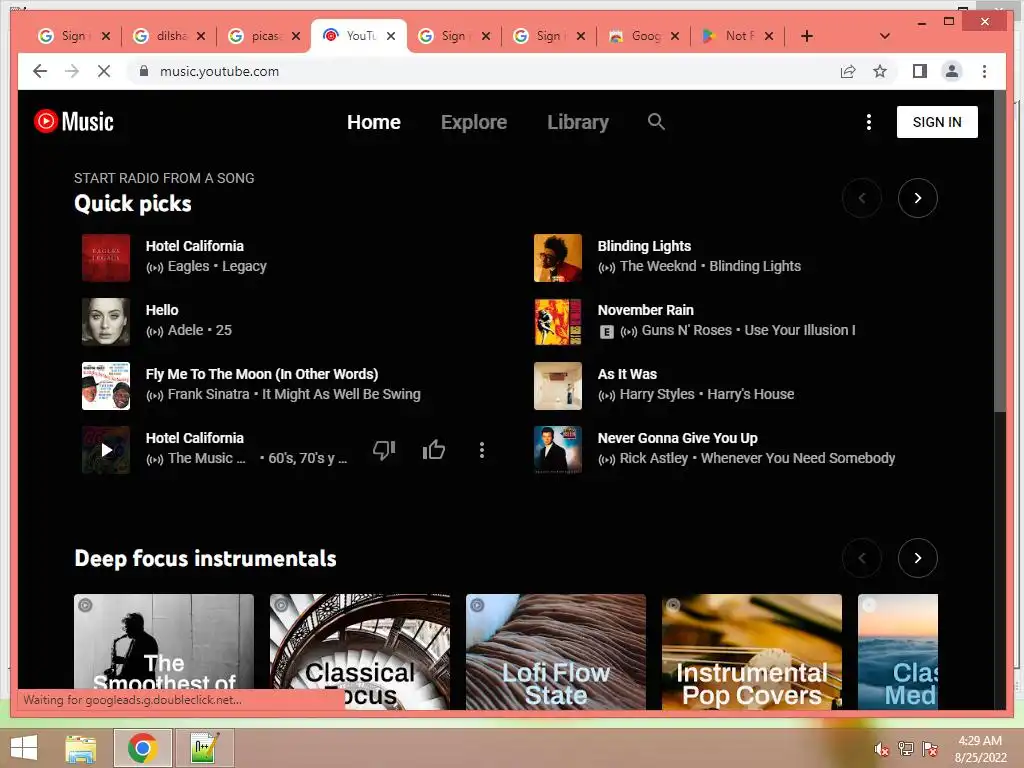Open the Library section

[x=578, y=122]
